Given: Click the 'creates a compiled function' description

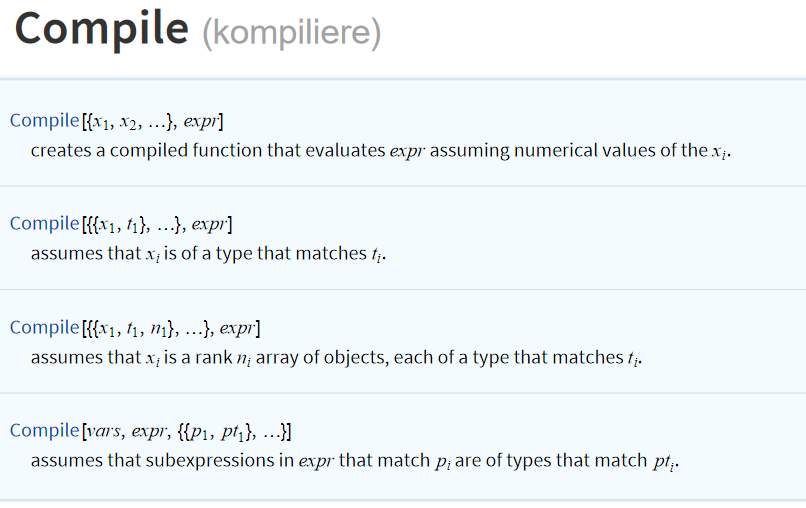Looking at the screenshot, I should [380, 151].
